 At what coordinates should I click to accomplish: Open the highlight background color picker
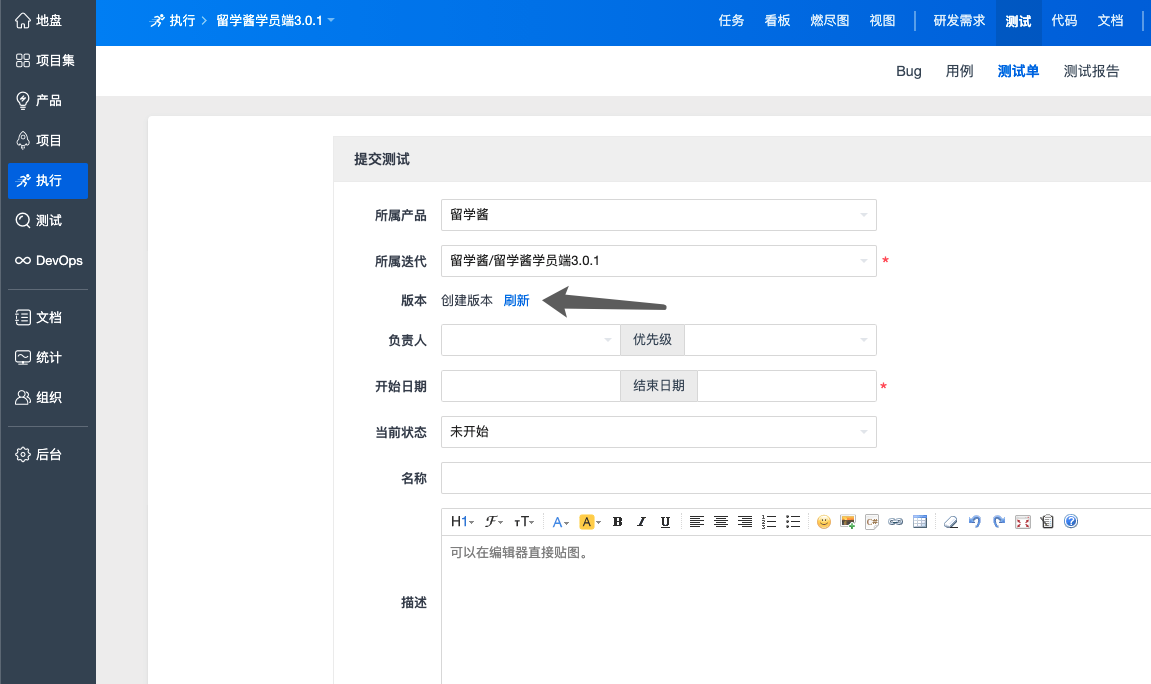point(590,522)
